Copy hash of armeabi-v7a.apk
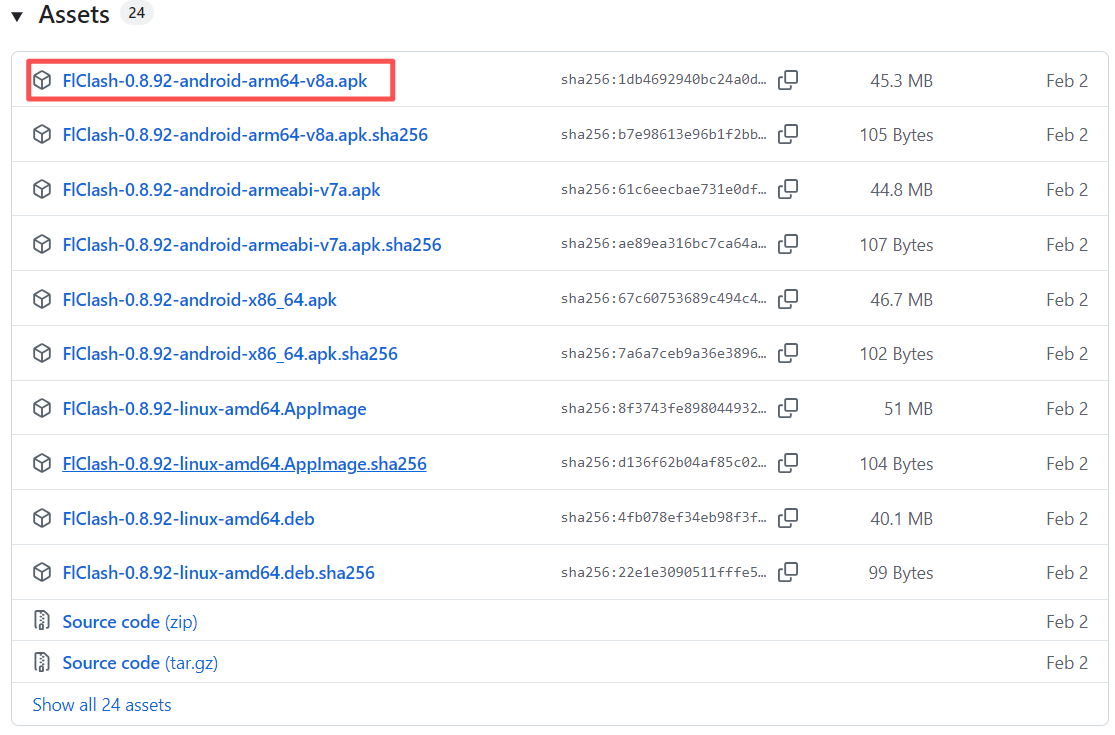The height and width of the screenshot is (735, 1115). tap(788, 189)
